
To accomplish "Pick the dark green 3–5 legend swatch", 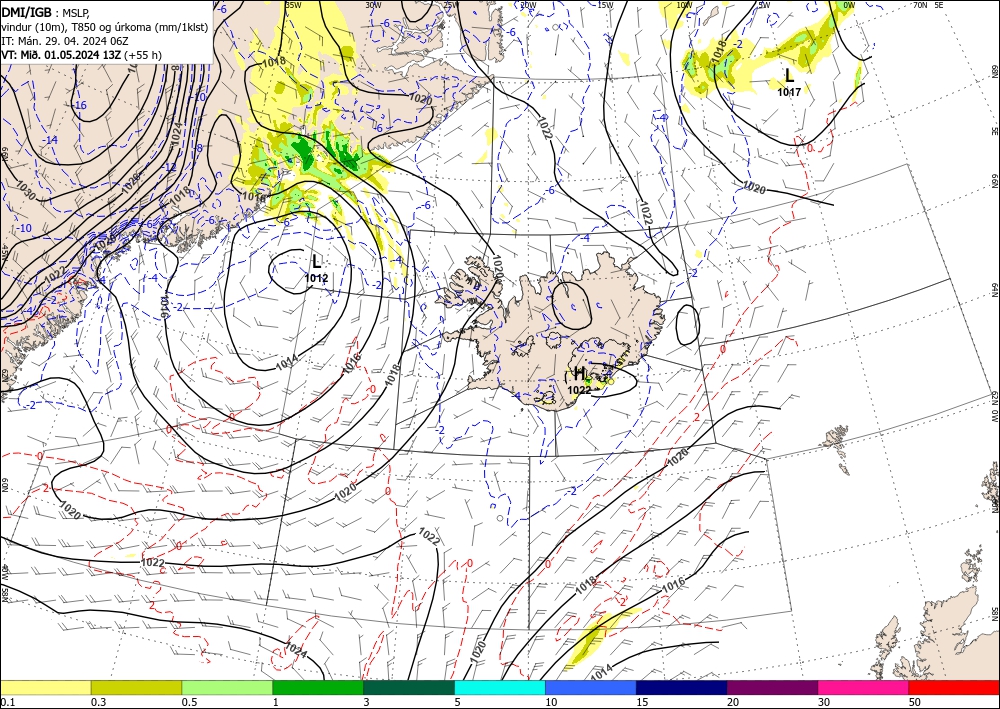I will point(409,687).
